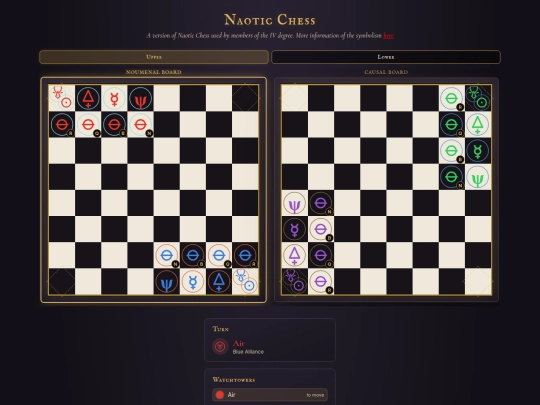Image resolution: width=540 pixels, height=405 pixels.
Task: Select the blue pawn marked B
Action: tap(193, 255)
